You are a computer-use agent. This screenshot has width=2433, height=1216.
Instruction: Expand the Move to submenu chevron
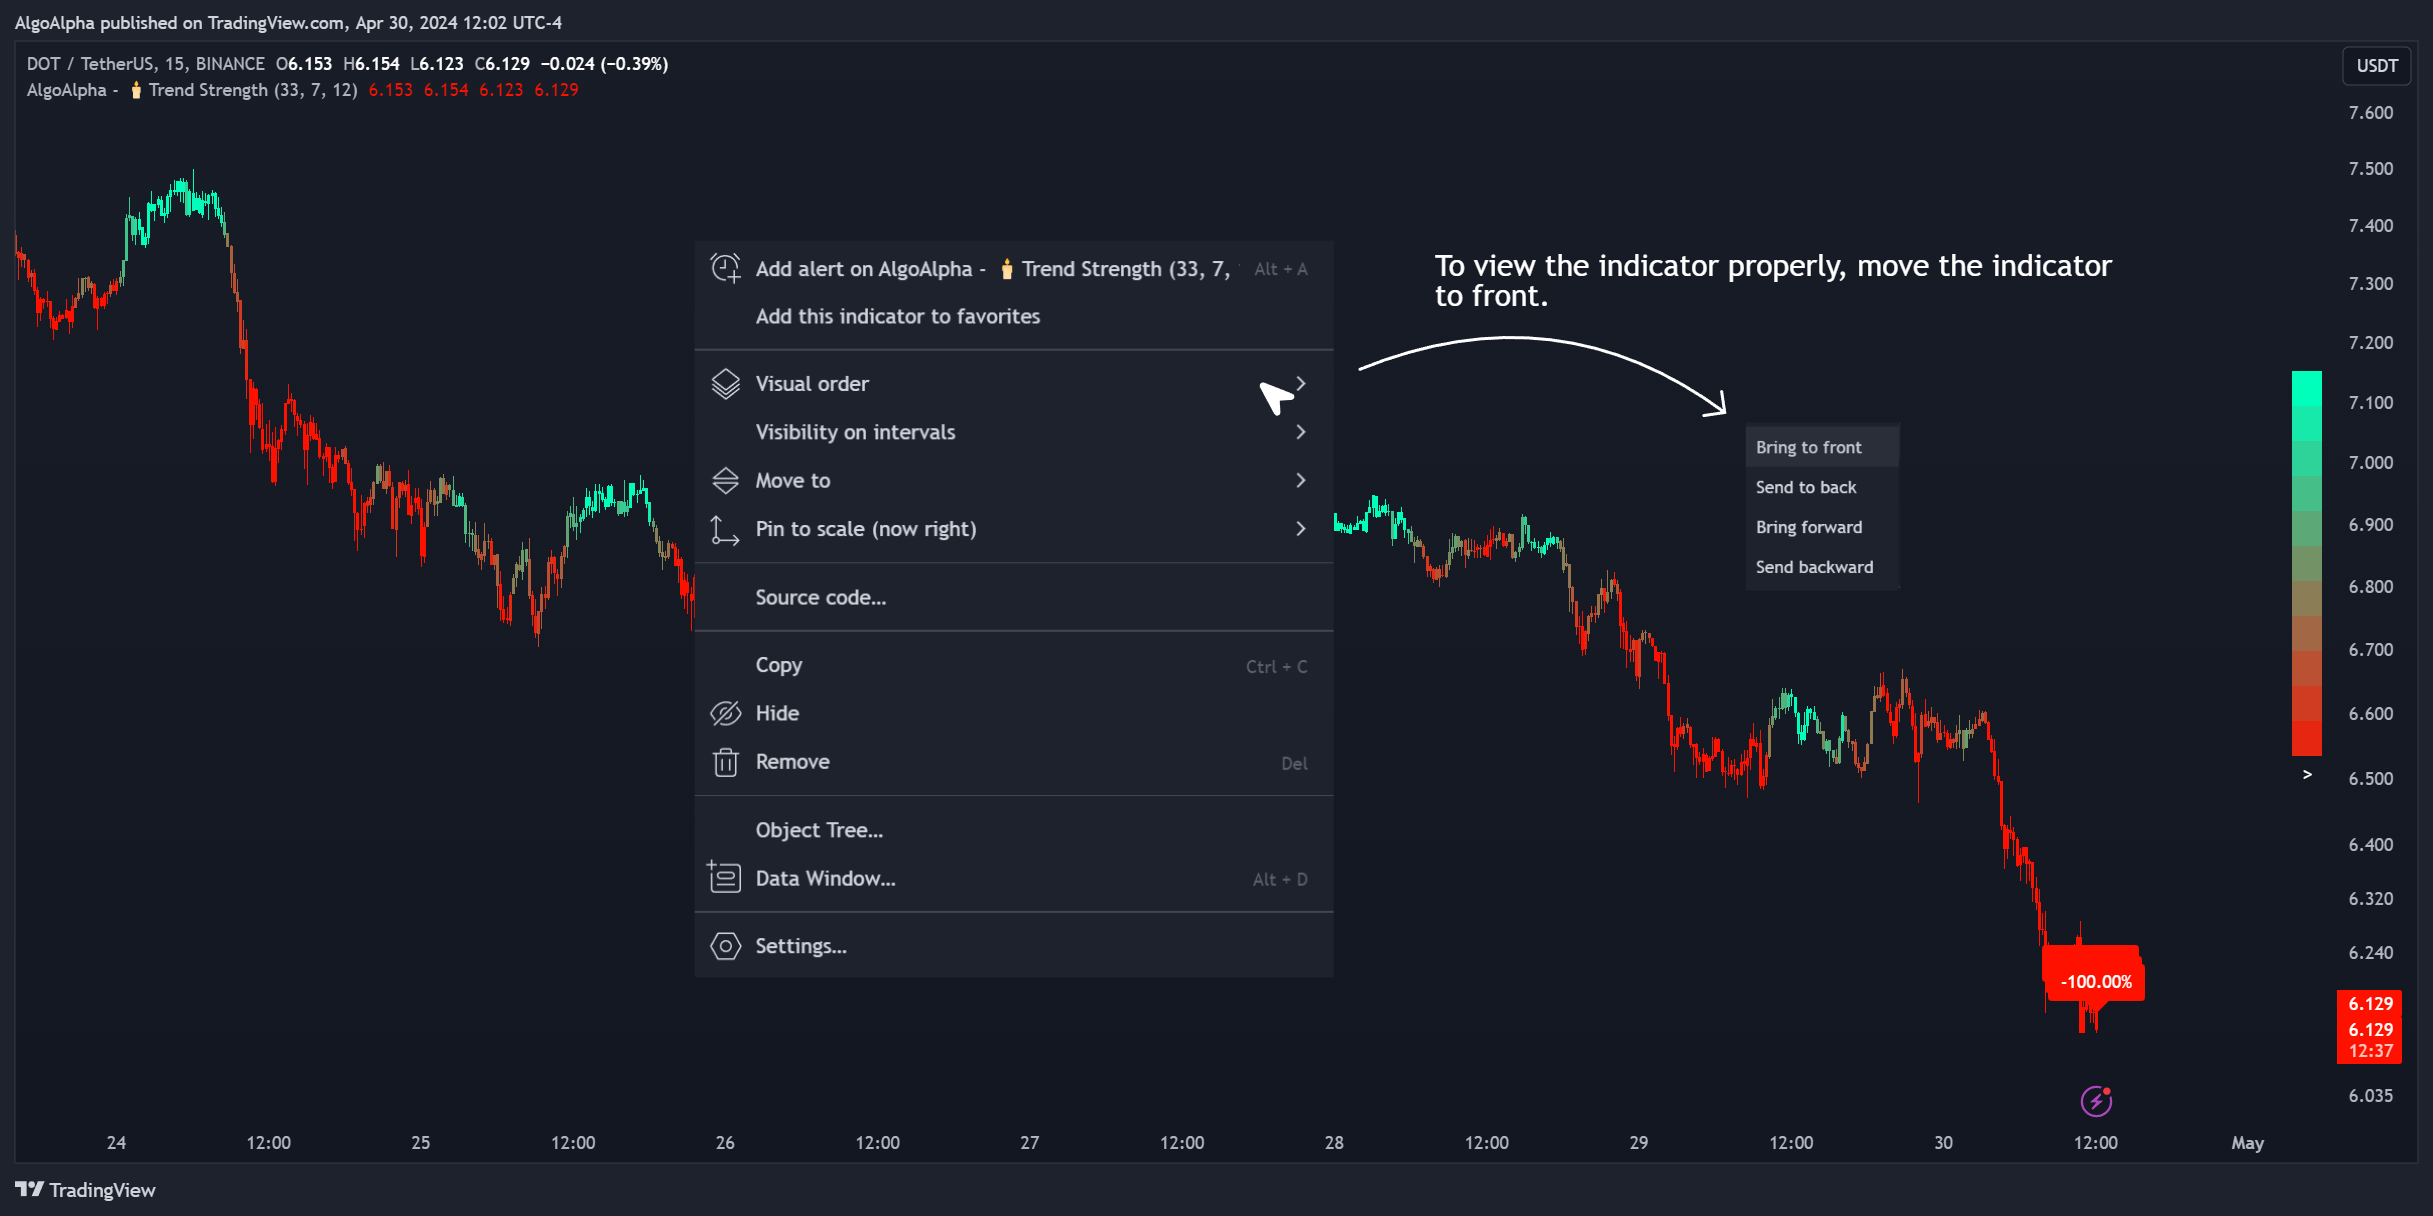click(x=1300, y=480)
